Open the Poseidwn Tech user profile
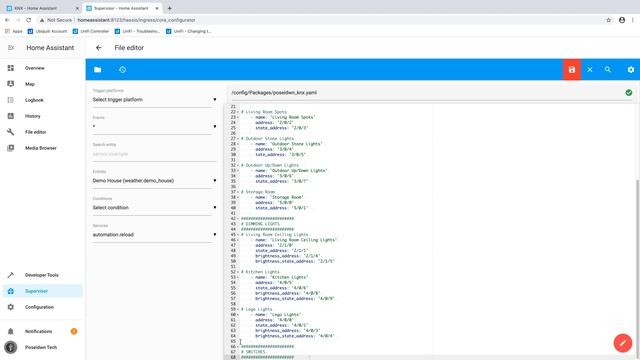The height and width of the screenshot is (360, 640). [42, 347]
